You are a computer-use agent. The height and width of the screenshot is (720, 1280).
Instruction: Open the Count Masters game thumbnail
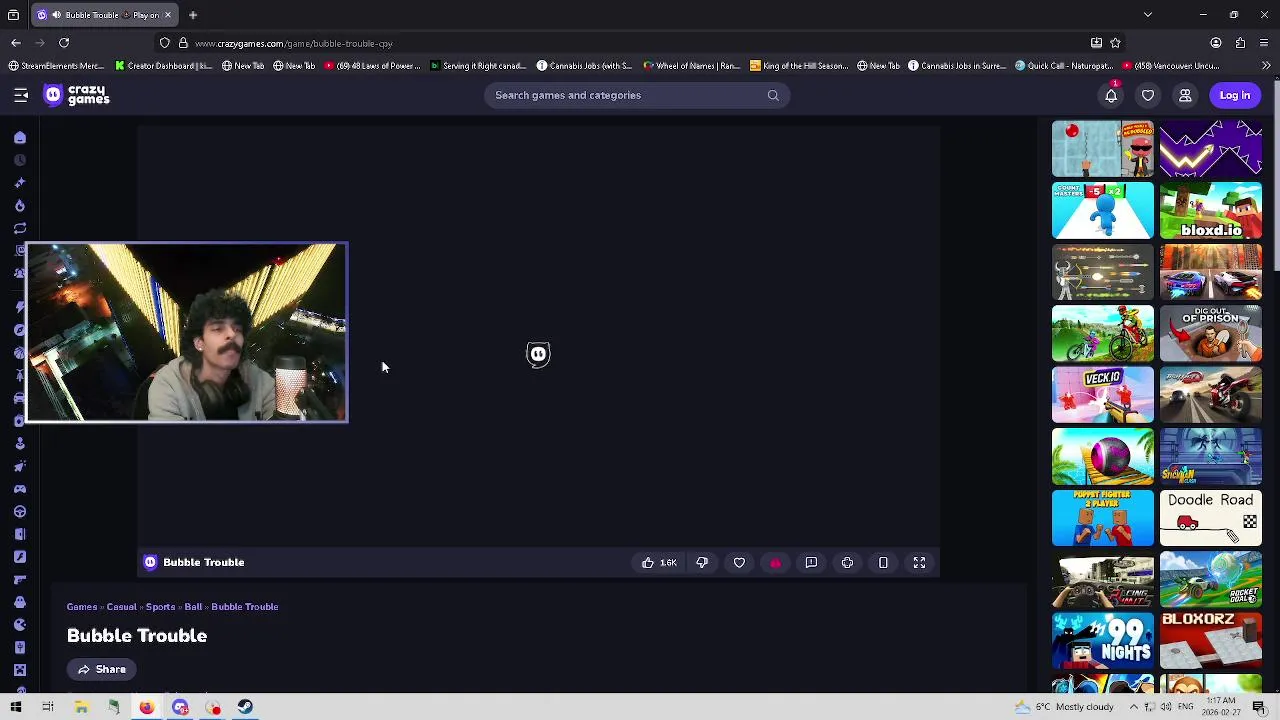(x=1102, y=211)
